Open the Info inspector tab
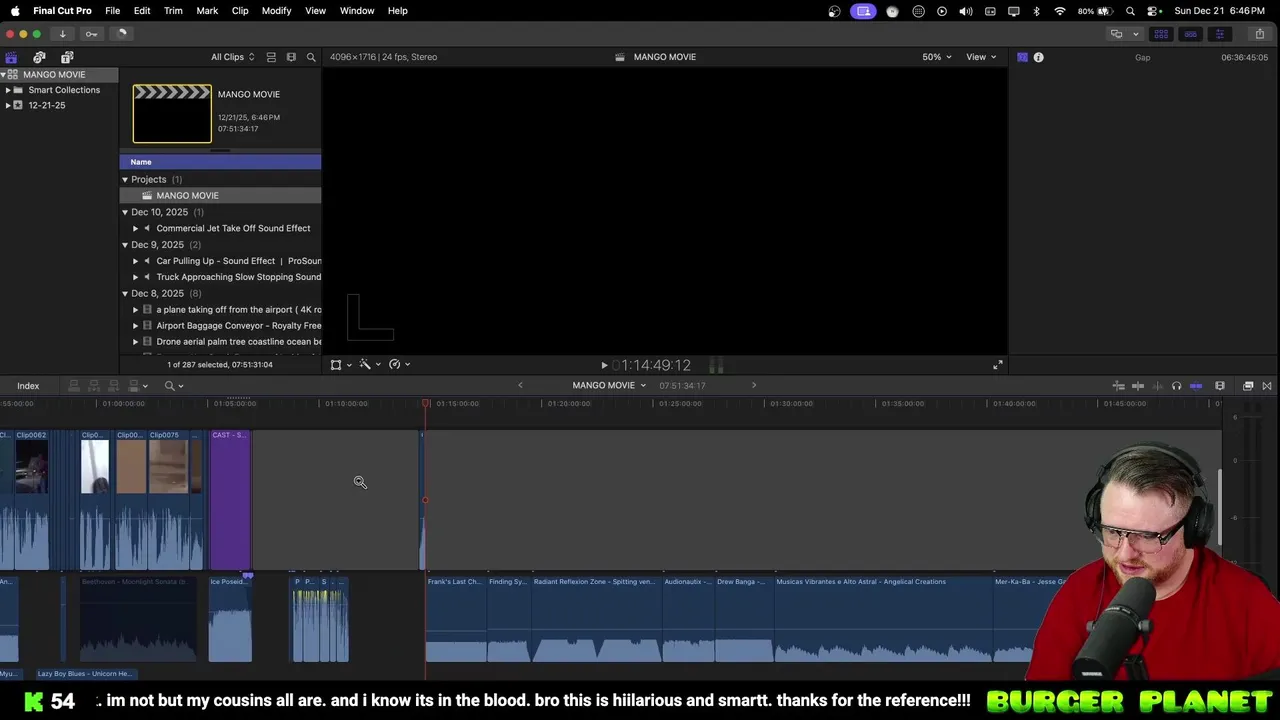Viewport: 1280px width, 720px height. coord(1038,57)
